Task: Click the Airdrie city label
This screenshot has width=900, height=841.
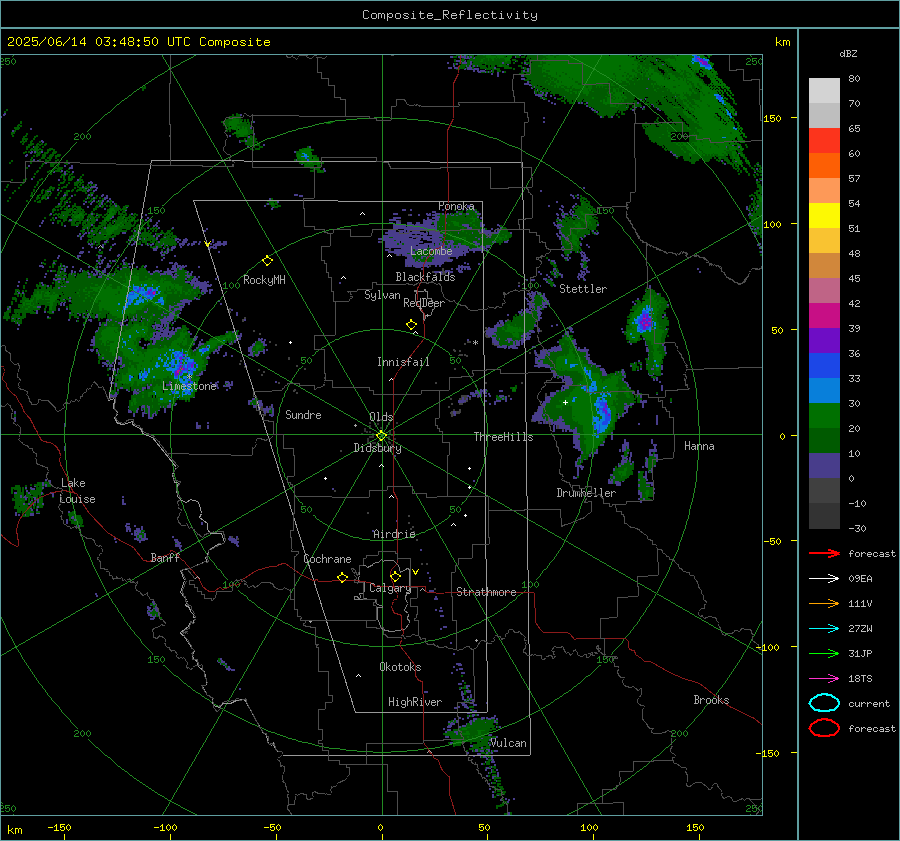Action: click(394, 534)
